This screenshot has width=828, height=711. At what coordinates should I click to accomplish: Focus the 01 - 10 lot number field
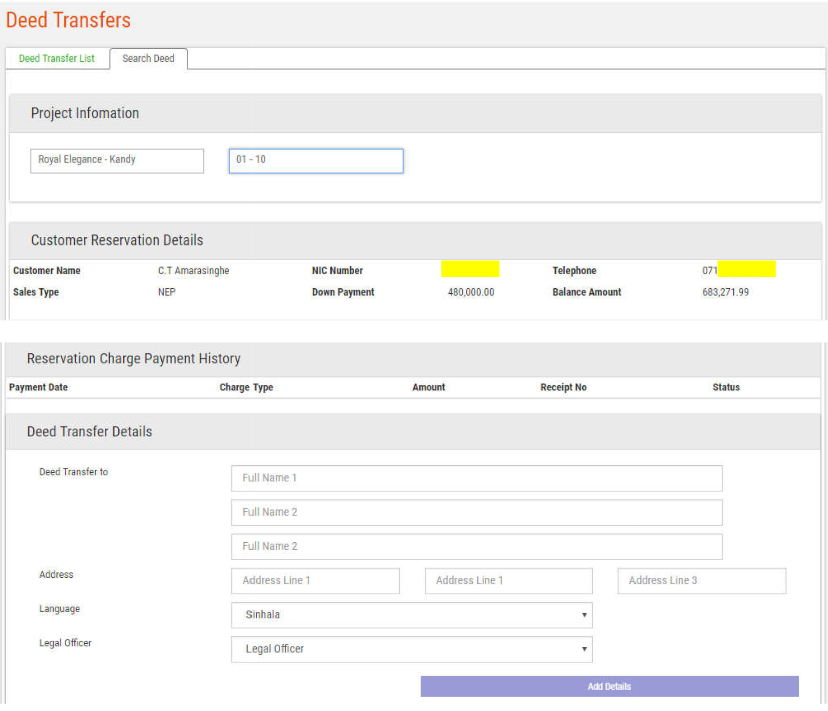pos(316,160)
